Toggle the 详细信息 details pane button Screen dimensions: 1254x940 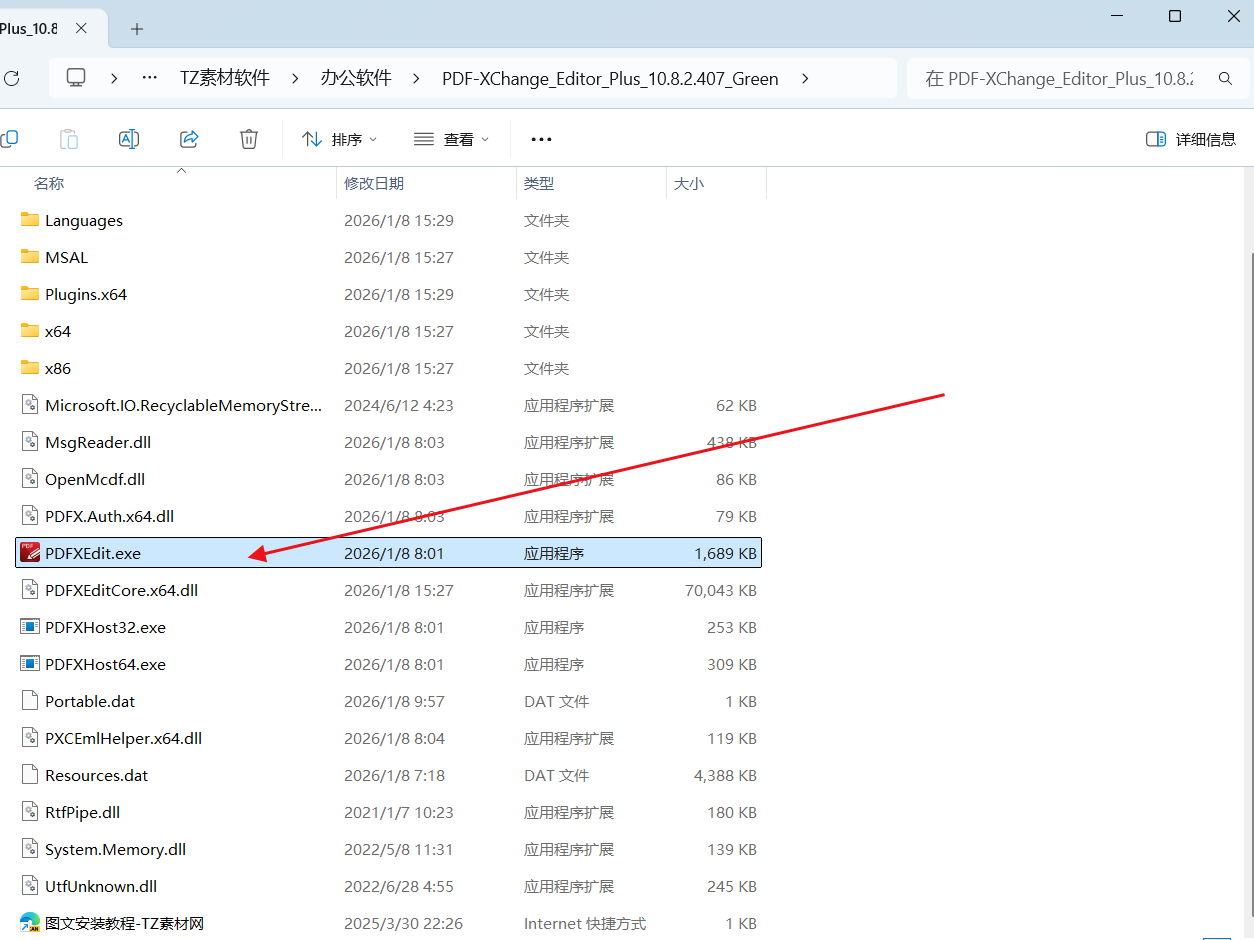coord(1191,139)
